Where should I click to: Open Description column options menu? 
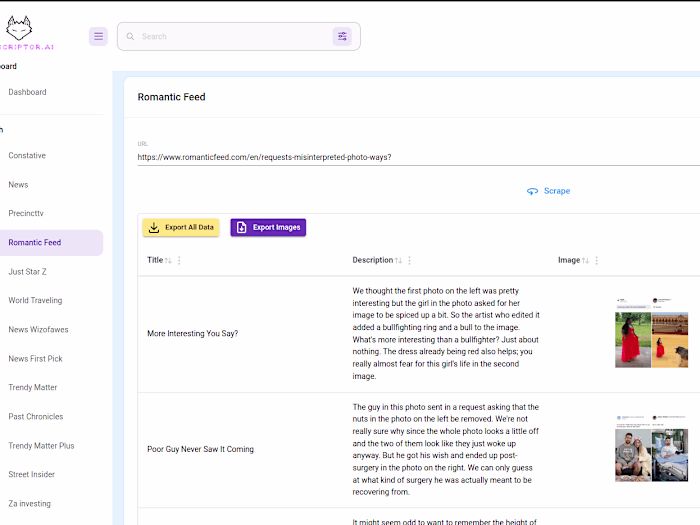point(409,260)
